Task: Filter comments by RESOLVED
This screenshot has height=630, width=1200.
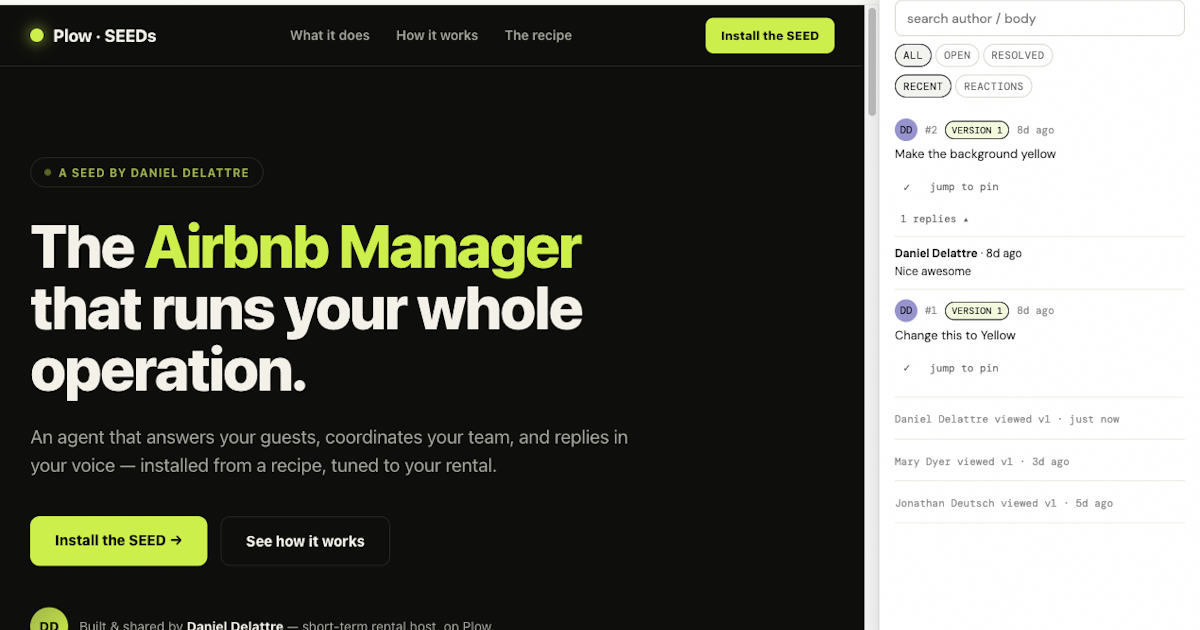Action: 1018,56
